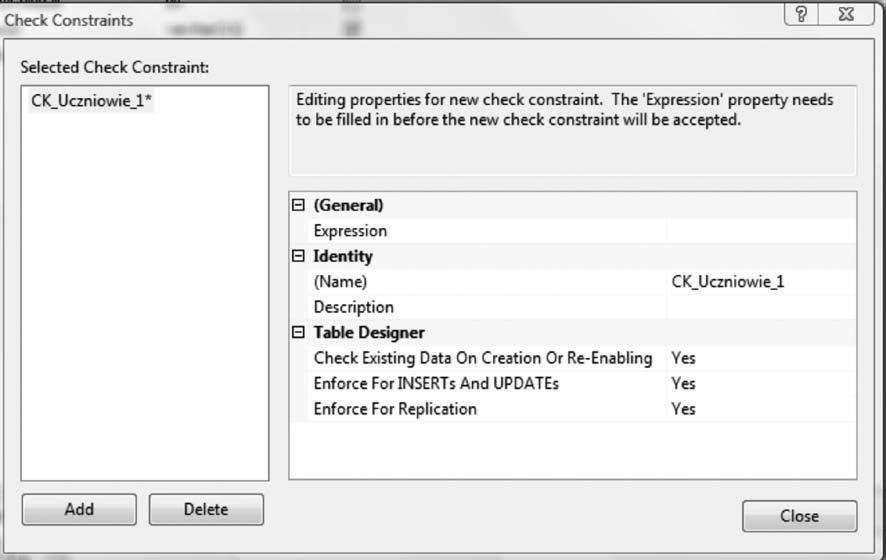Image resolution: width=886 pixels, height=560 pixels.
Task: Click the Expression value field
Action: (761, 231)
